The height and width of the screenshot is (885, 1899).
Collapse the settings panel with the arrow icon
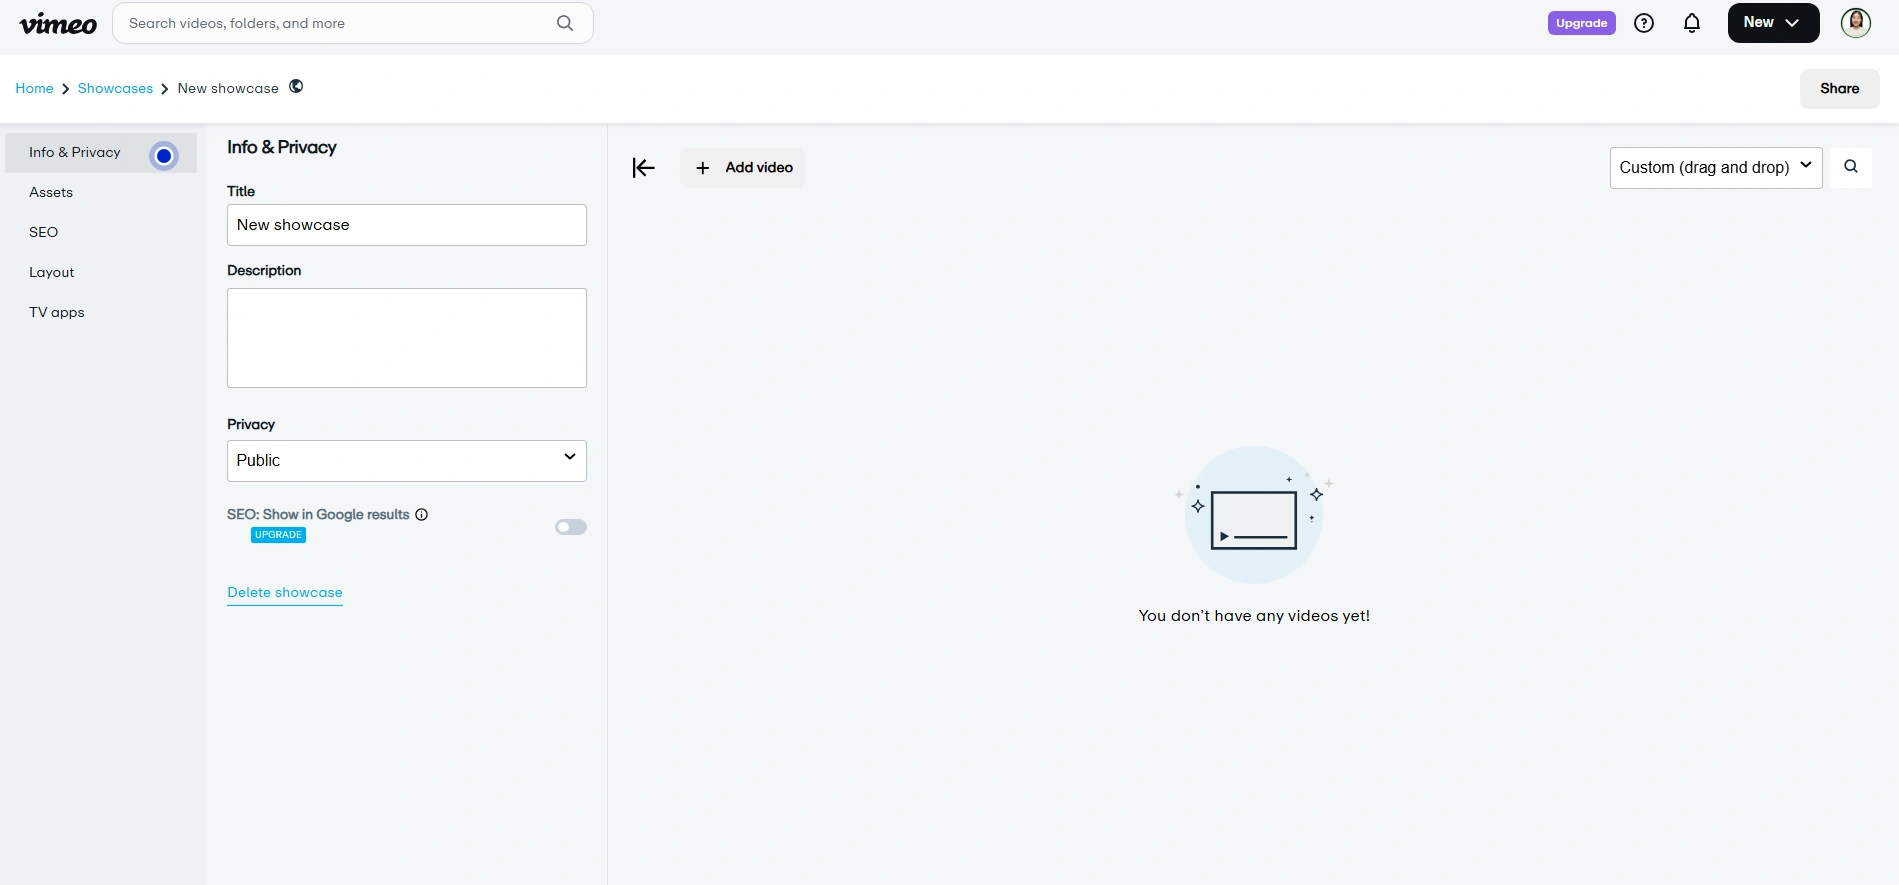tap(643, 168)
